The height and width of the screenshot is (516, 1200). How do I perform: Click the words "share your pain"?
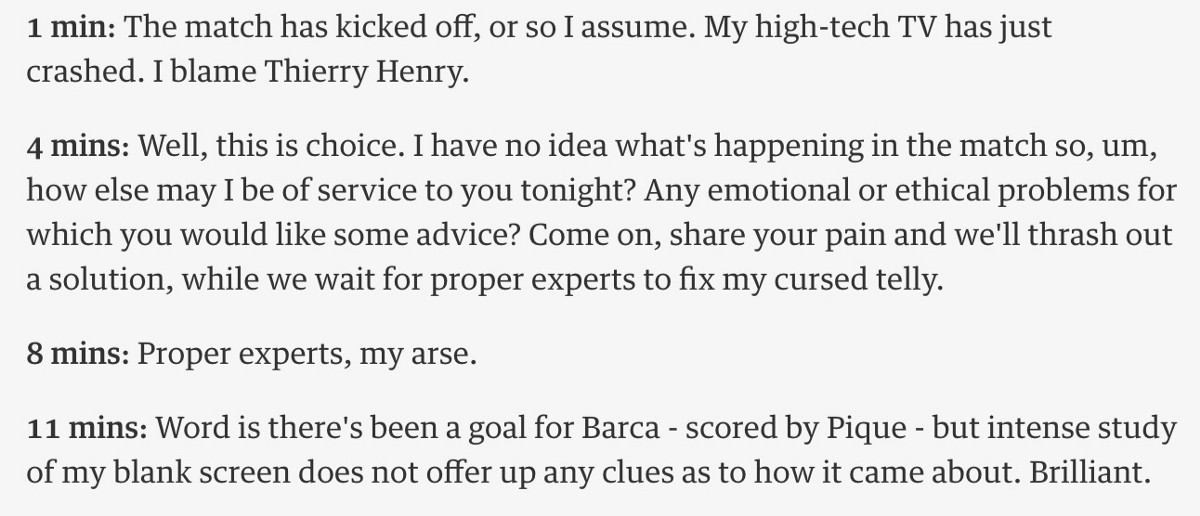tap(776, 239)
